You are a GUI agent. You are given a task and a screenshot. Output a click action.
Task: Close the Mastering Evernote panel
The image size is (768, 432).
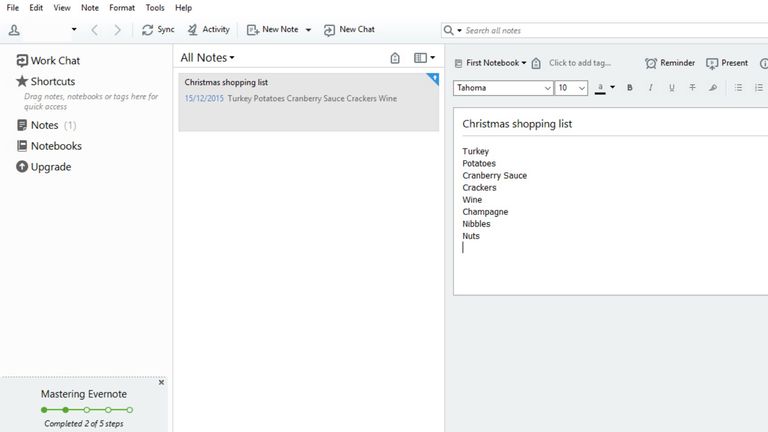click(161, 383)
